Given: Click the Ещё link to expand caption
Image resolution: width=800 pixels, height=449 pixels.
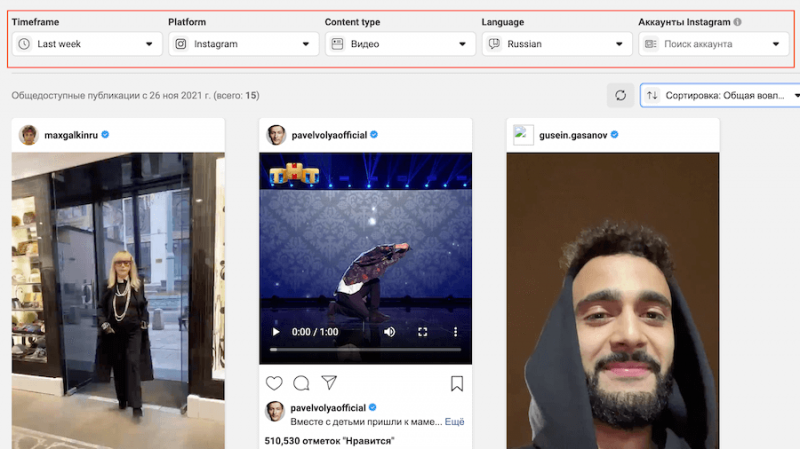Looking at the screenshot, I should tap(454, 422).
